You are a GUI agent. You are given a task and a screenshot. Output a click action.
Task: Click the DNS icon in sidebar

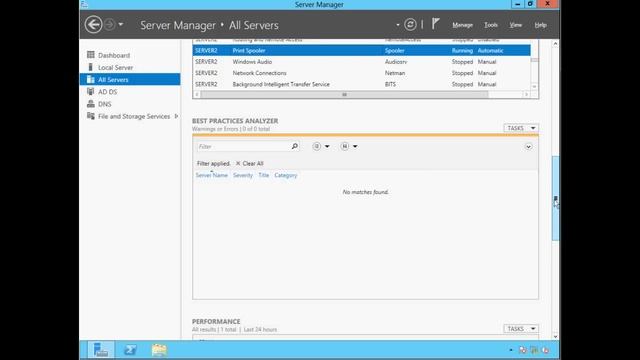click(91, 104)
